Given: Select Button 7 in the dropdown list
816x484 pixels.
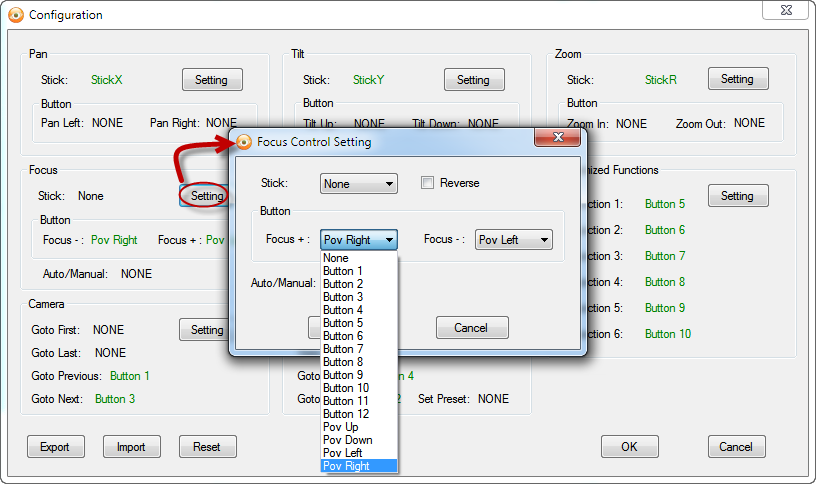Looking at the screenshot, I should (x=359, y=349).
